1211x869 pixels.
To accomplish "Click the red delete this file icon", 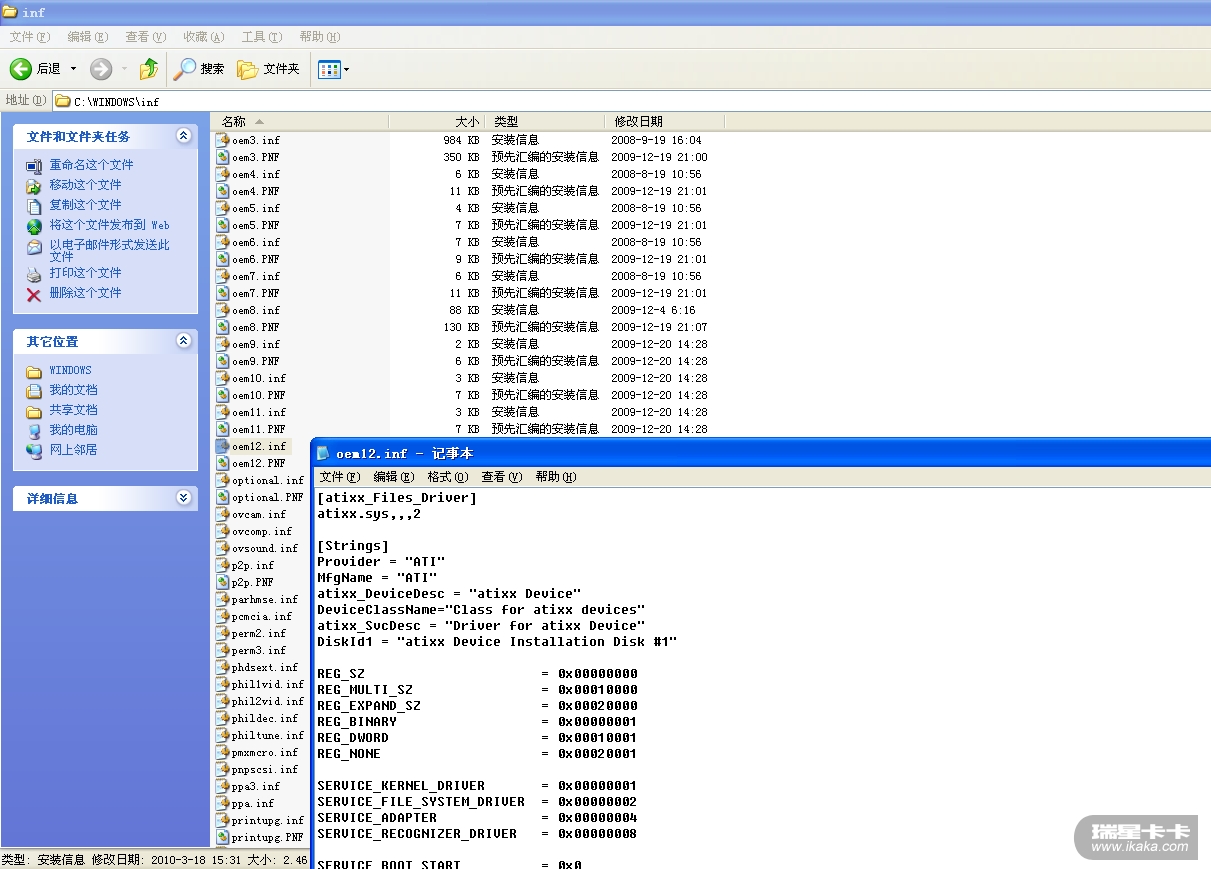I will (x=34, y=293).
